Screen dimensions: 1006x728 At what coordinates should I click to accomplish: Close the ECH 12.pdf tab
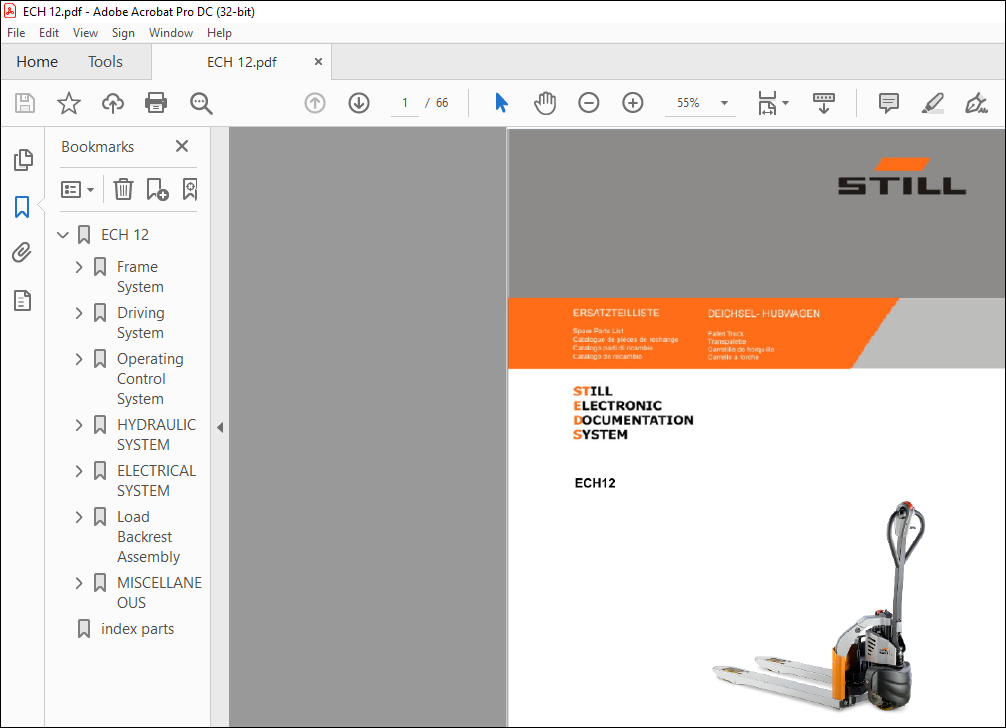[x=318, y=62]
